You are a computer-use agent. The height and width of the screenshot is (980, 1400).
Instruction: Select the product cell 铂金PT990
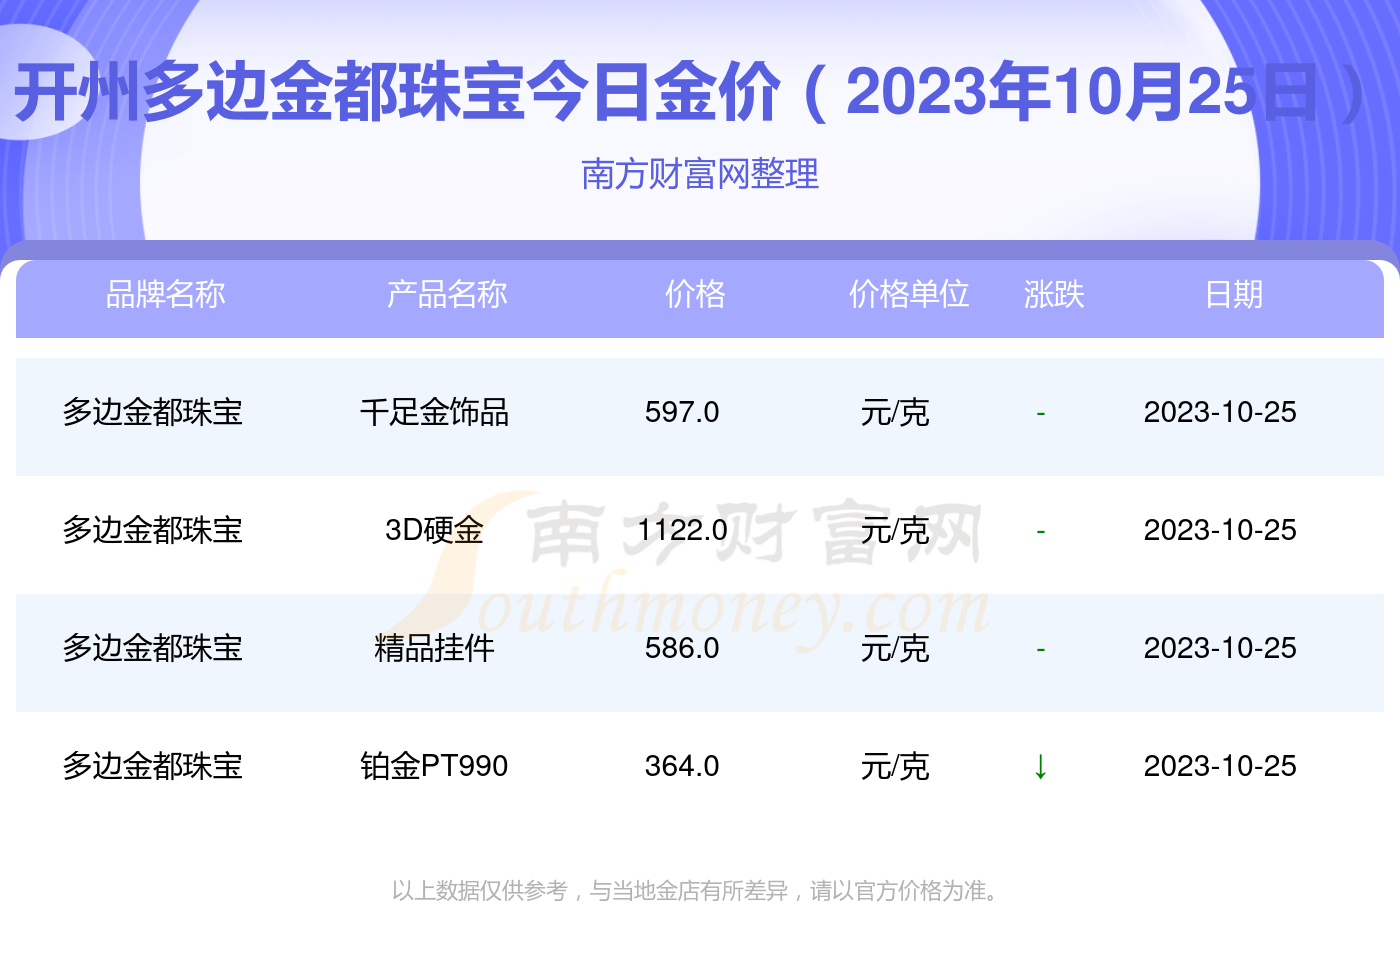point(434,766)
